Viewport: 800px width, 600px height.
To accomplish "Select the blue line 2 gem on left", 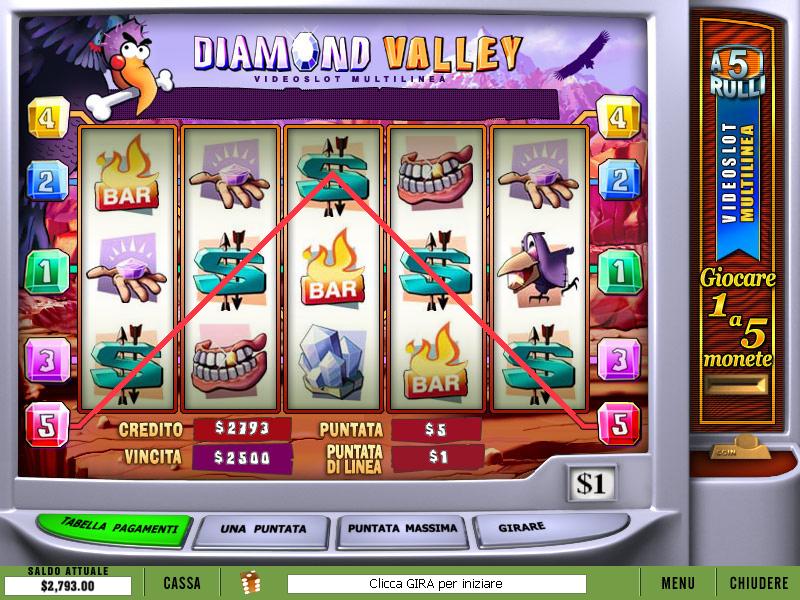I will coord(47,181).
